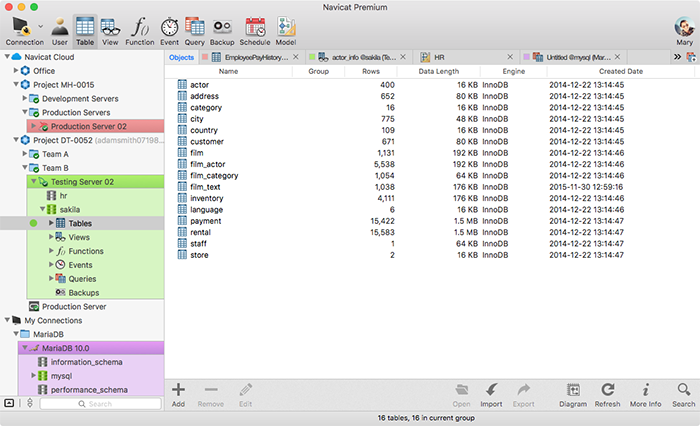700x426 pixels.
Task: Expand Development Servers group
Action: (x=25, y=98)
